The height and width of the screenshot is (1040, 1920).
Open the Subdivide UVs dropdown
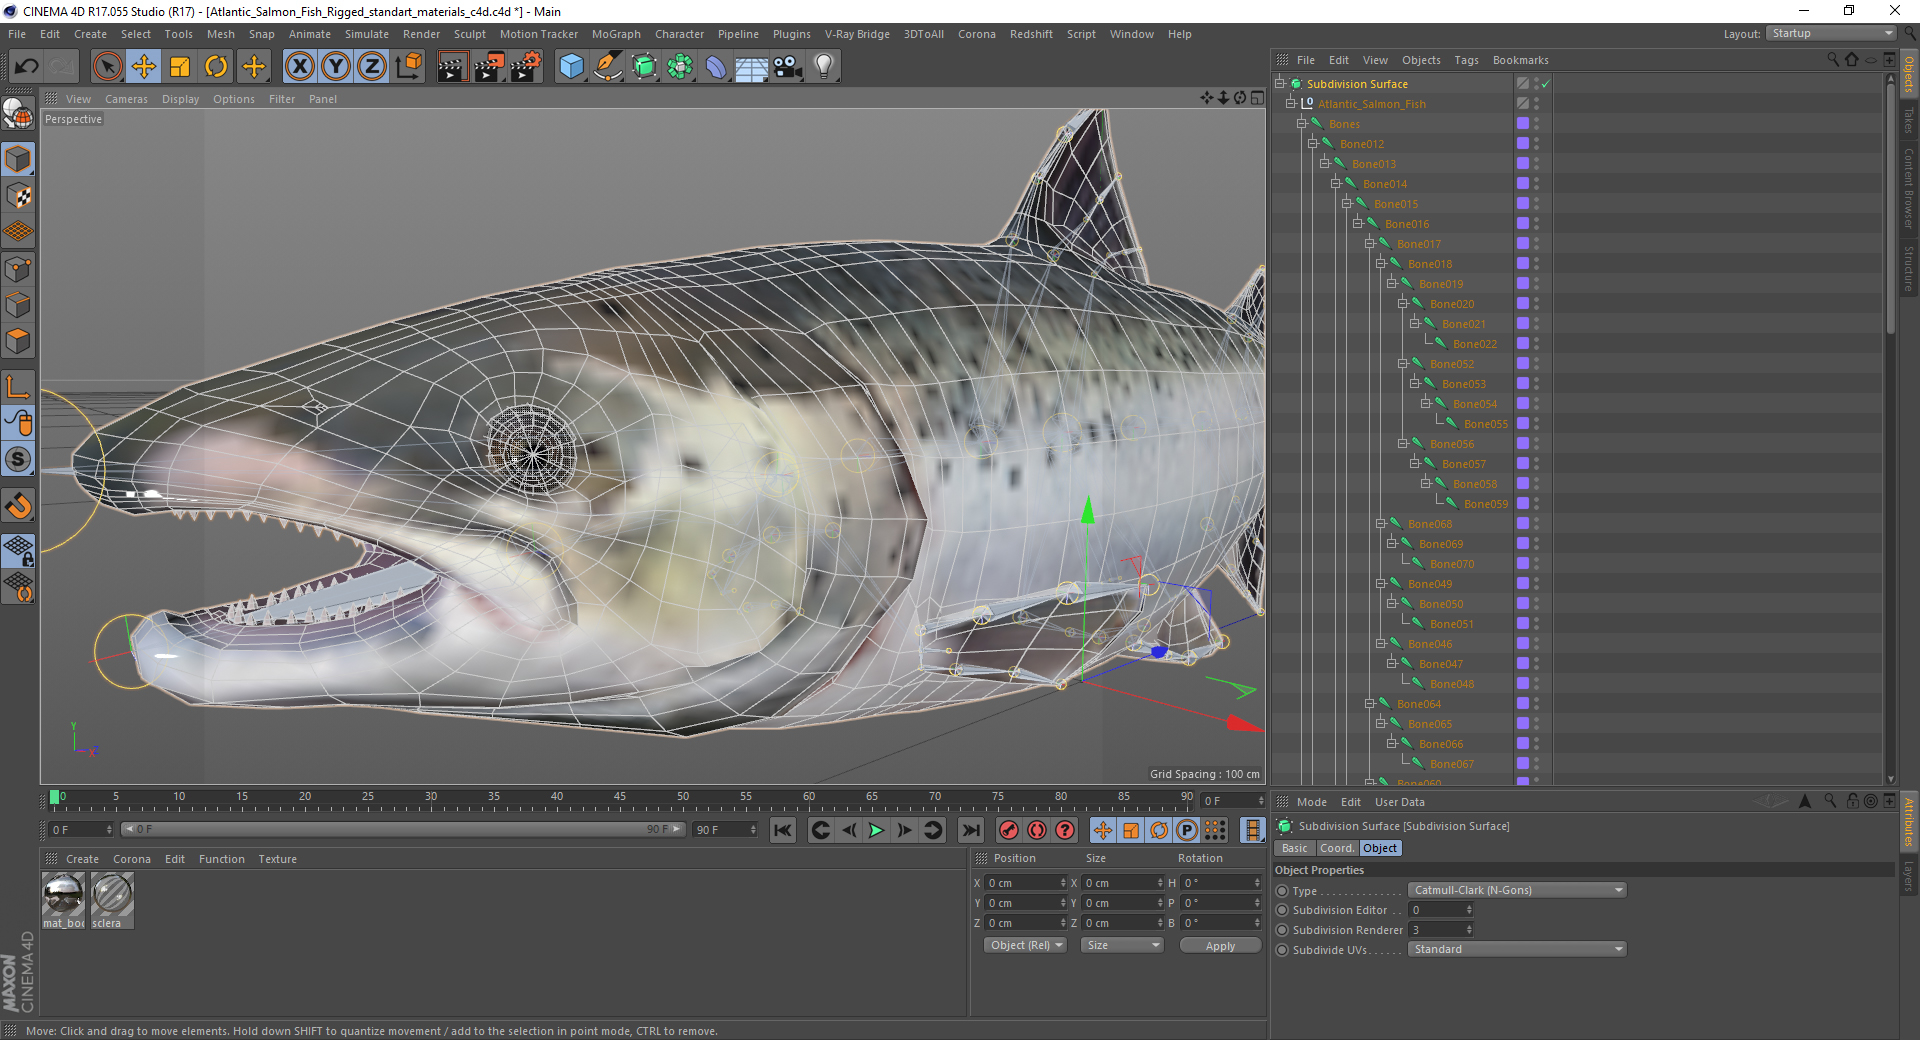tap(1516, 949)
